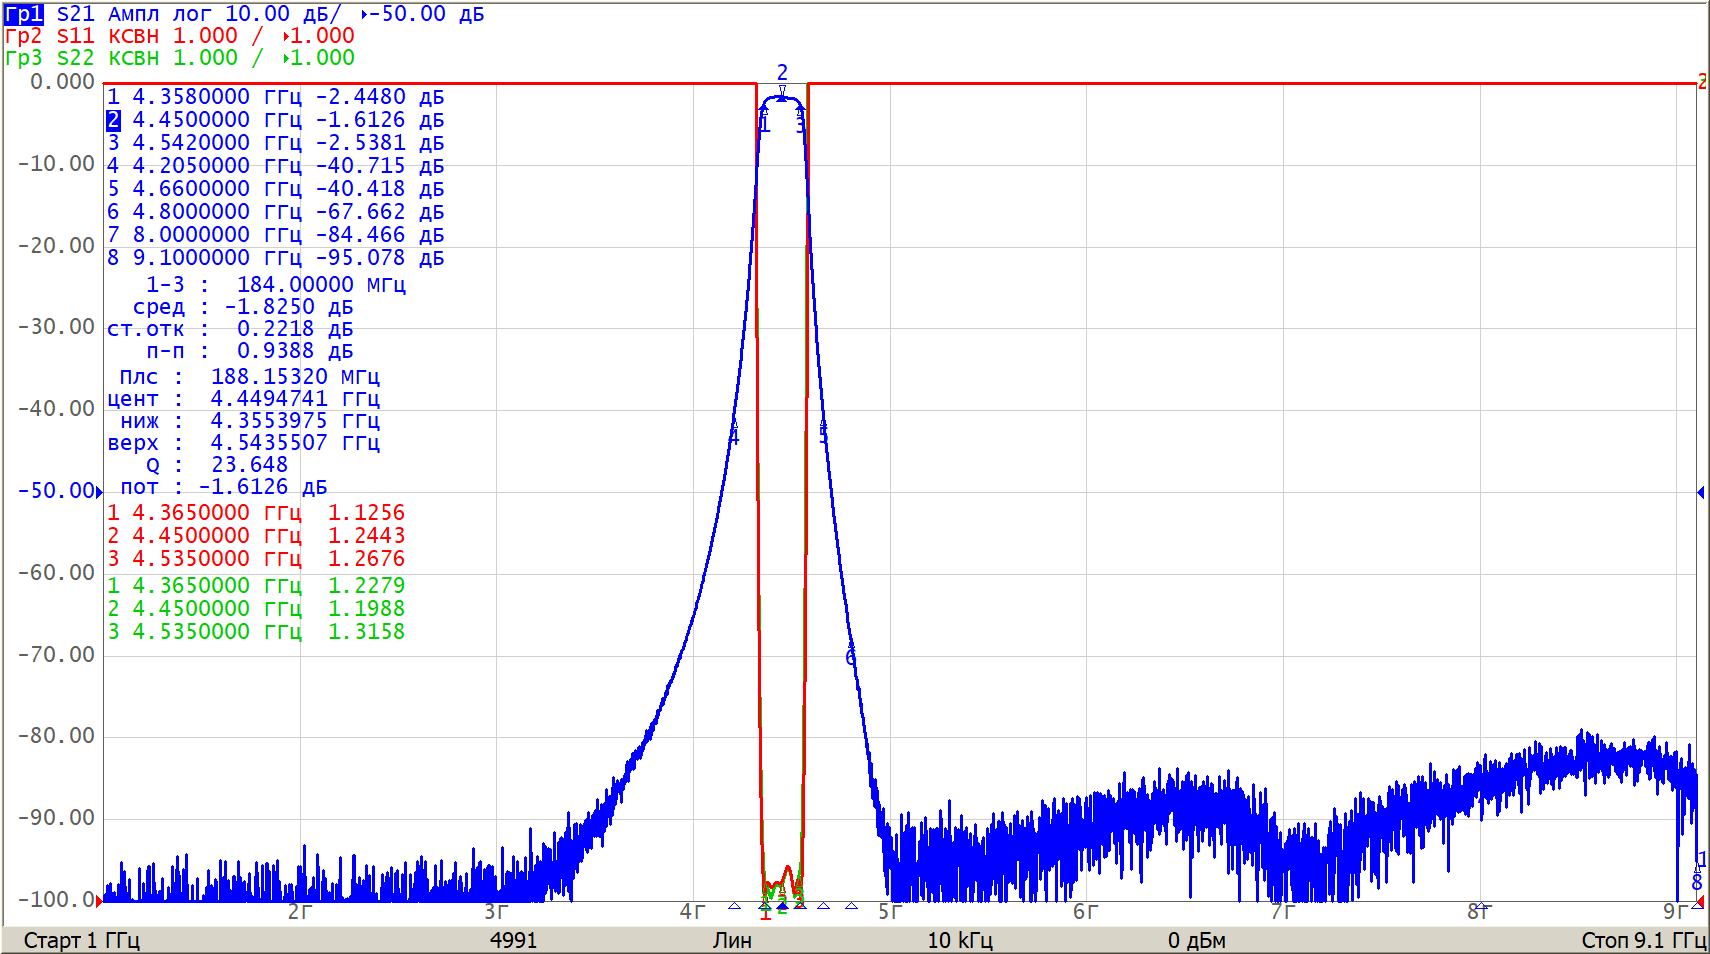Select the filled active marker triangle on frequency axis

[x=782, y=906]
